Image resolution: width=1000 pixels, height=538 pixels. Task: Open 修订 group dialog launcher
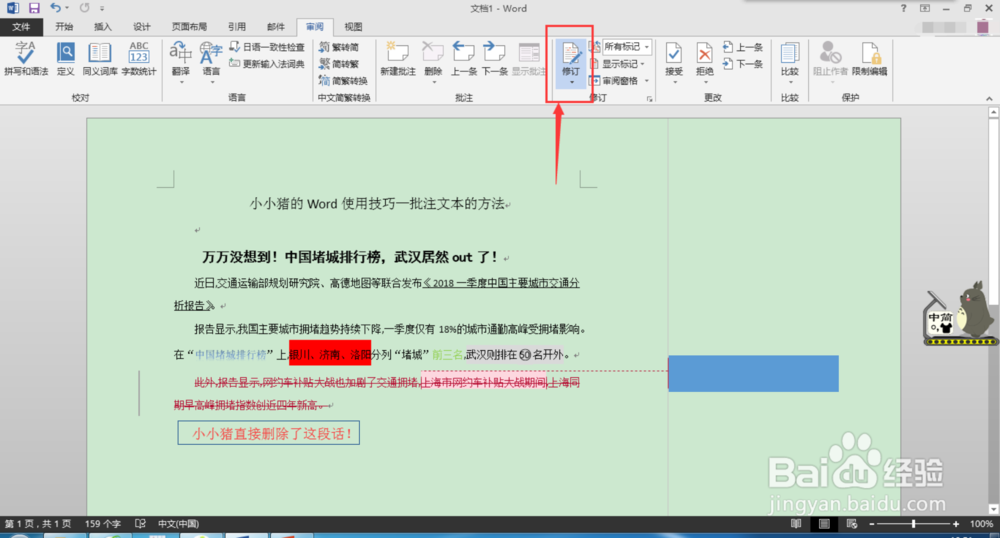[649, 99]
